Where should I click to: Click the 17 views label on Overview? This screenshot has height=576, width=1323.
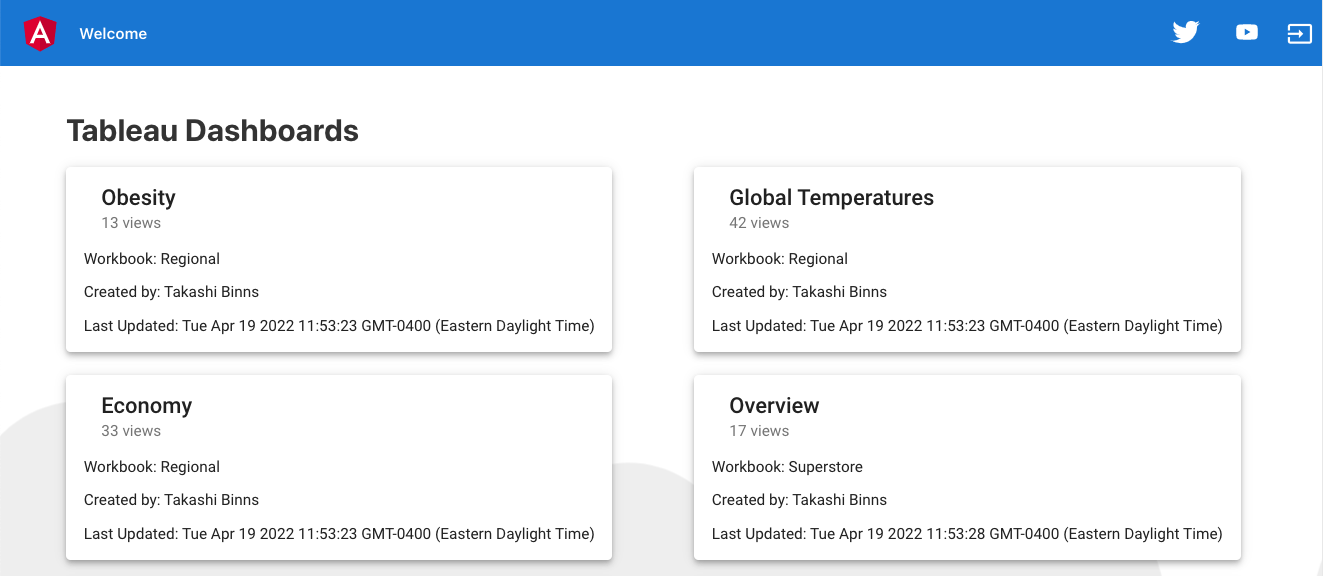click(x=759, y=431)
